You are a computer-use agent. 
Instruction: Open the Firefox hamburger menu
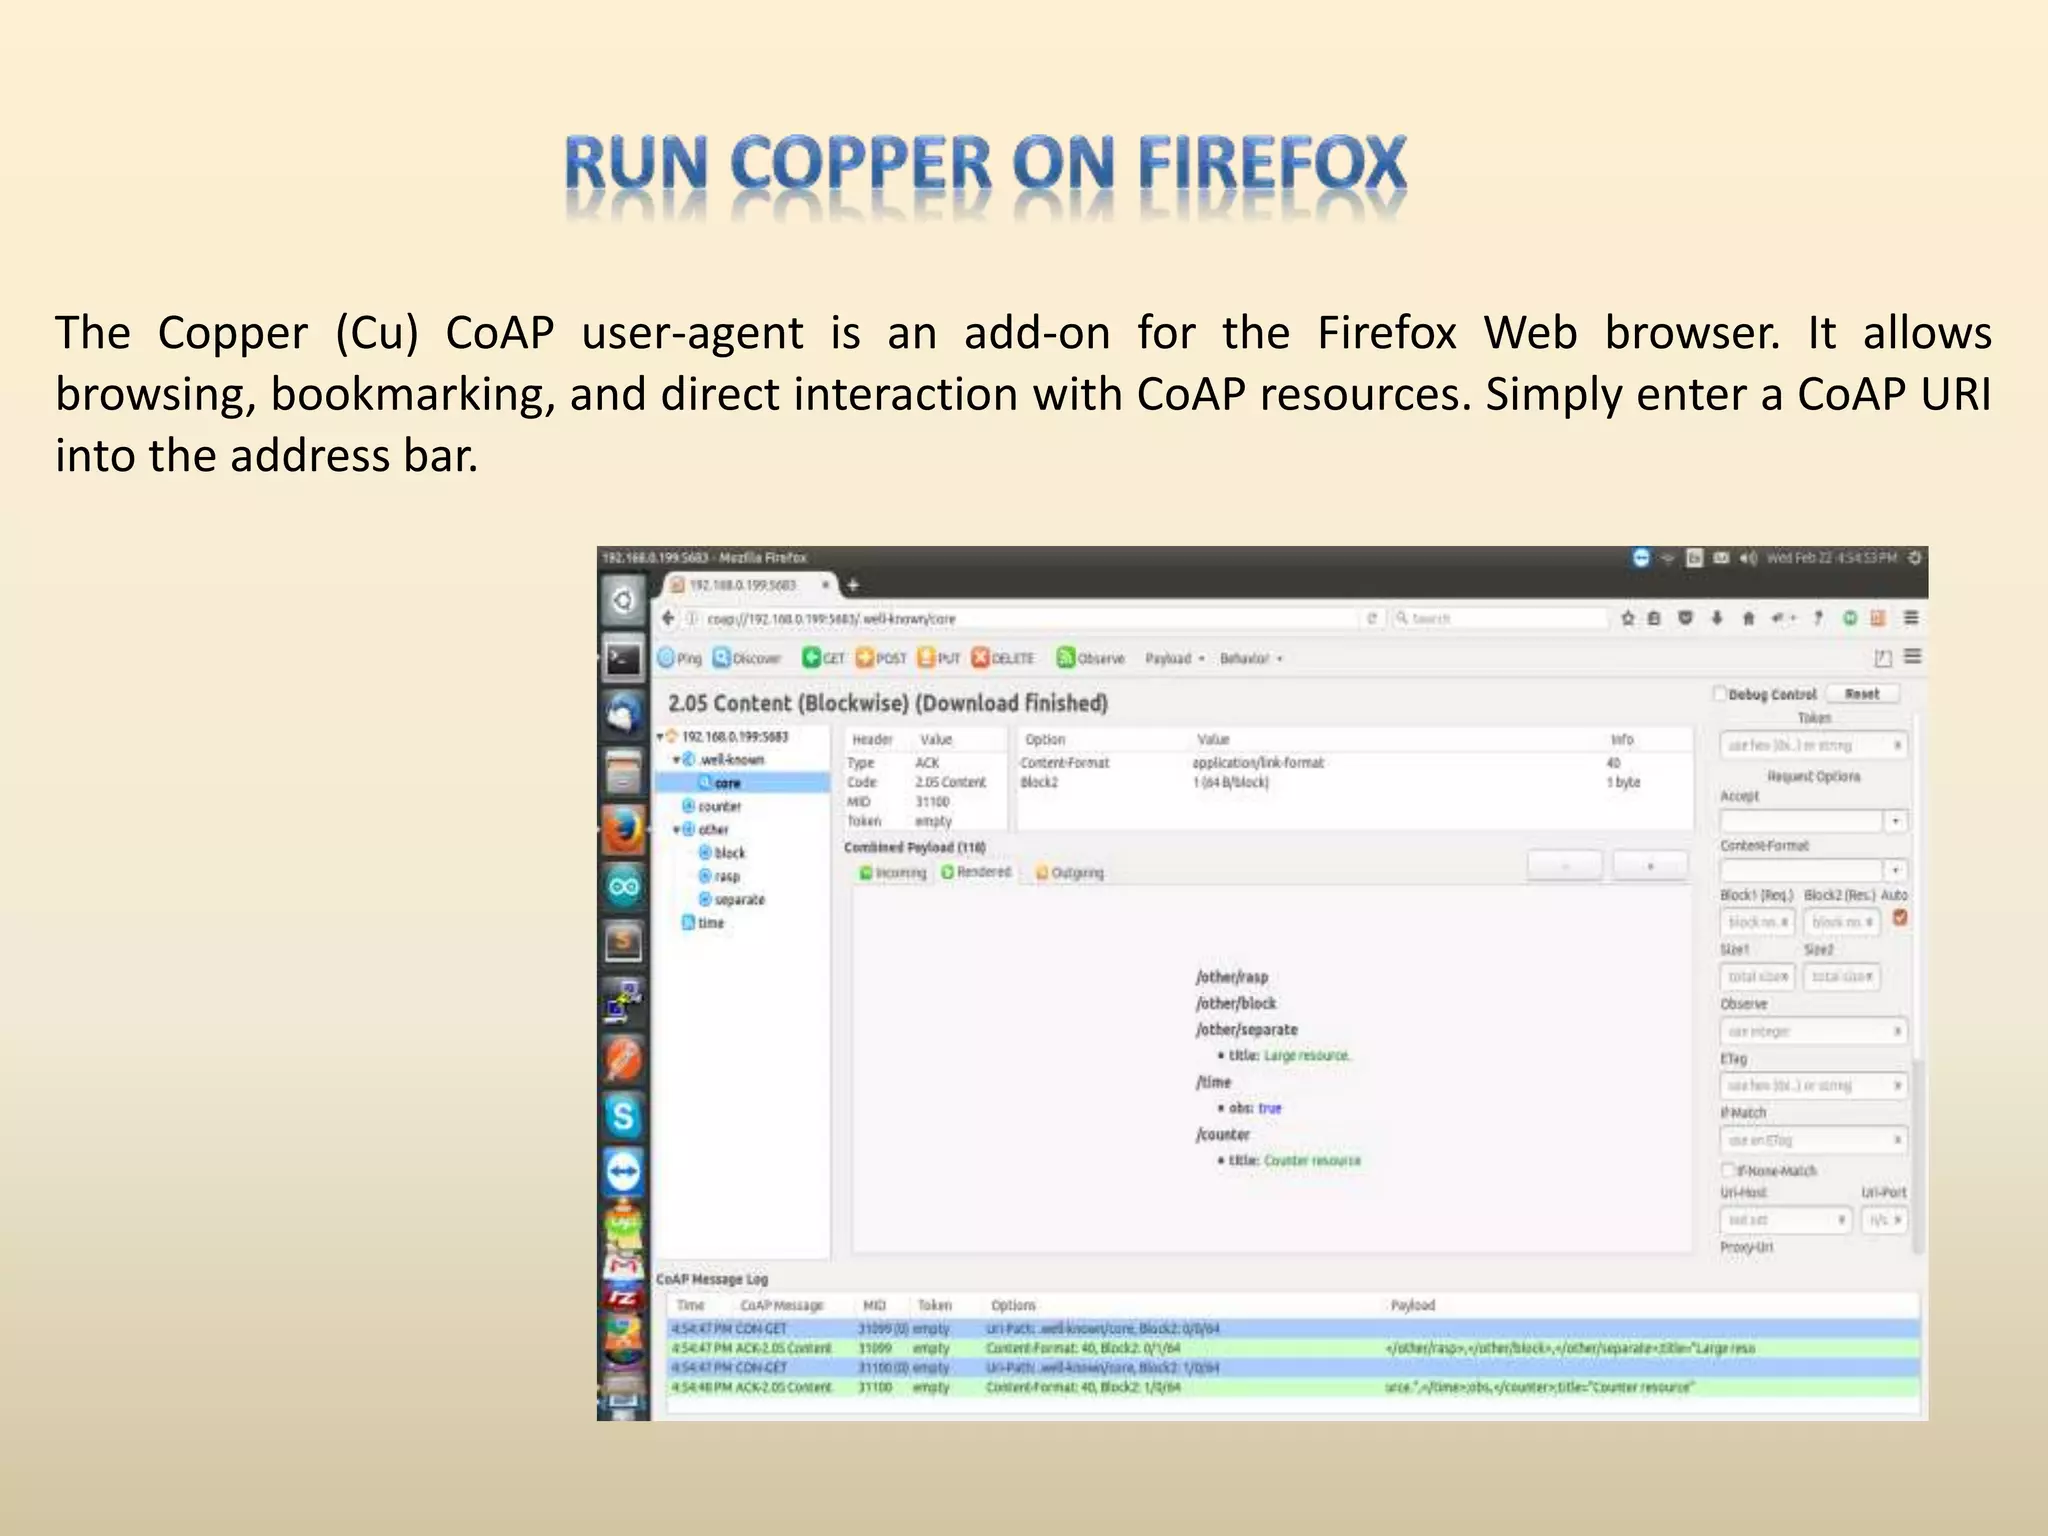1911,618
